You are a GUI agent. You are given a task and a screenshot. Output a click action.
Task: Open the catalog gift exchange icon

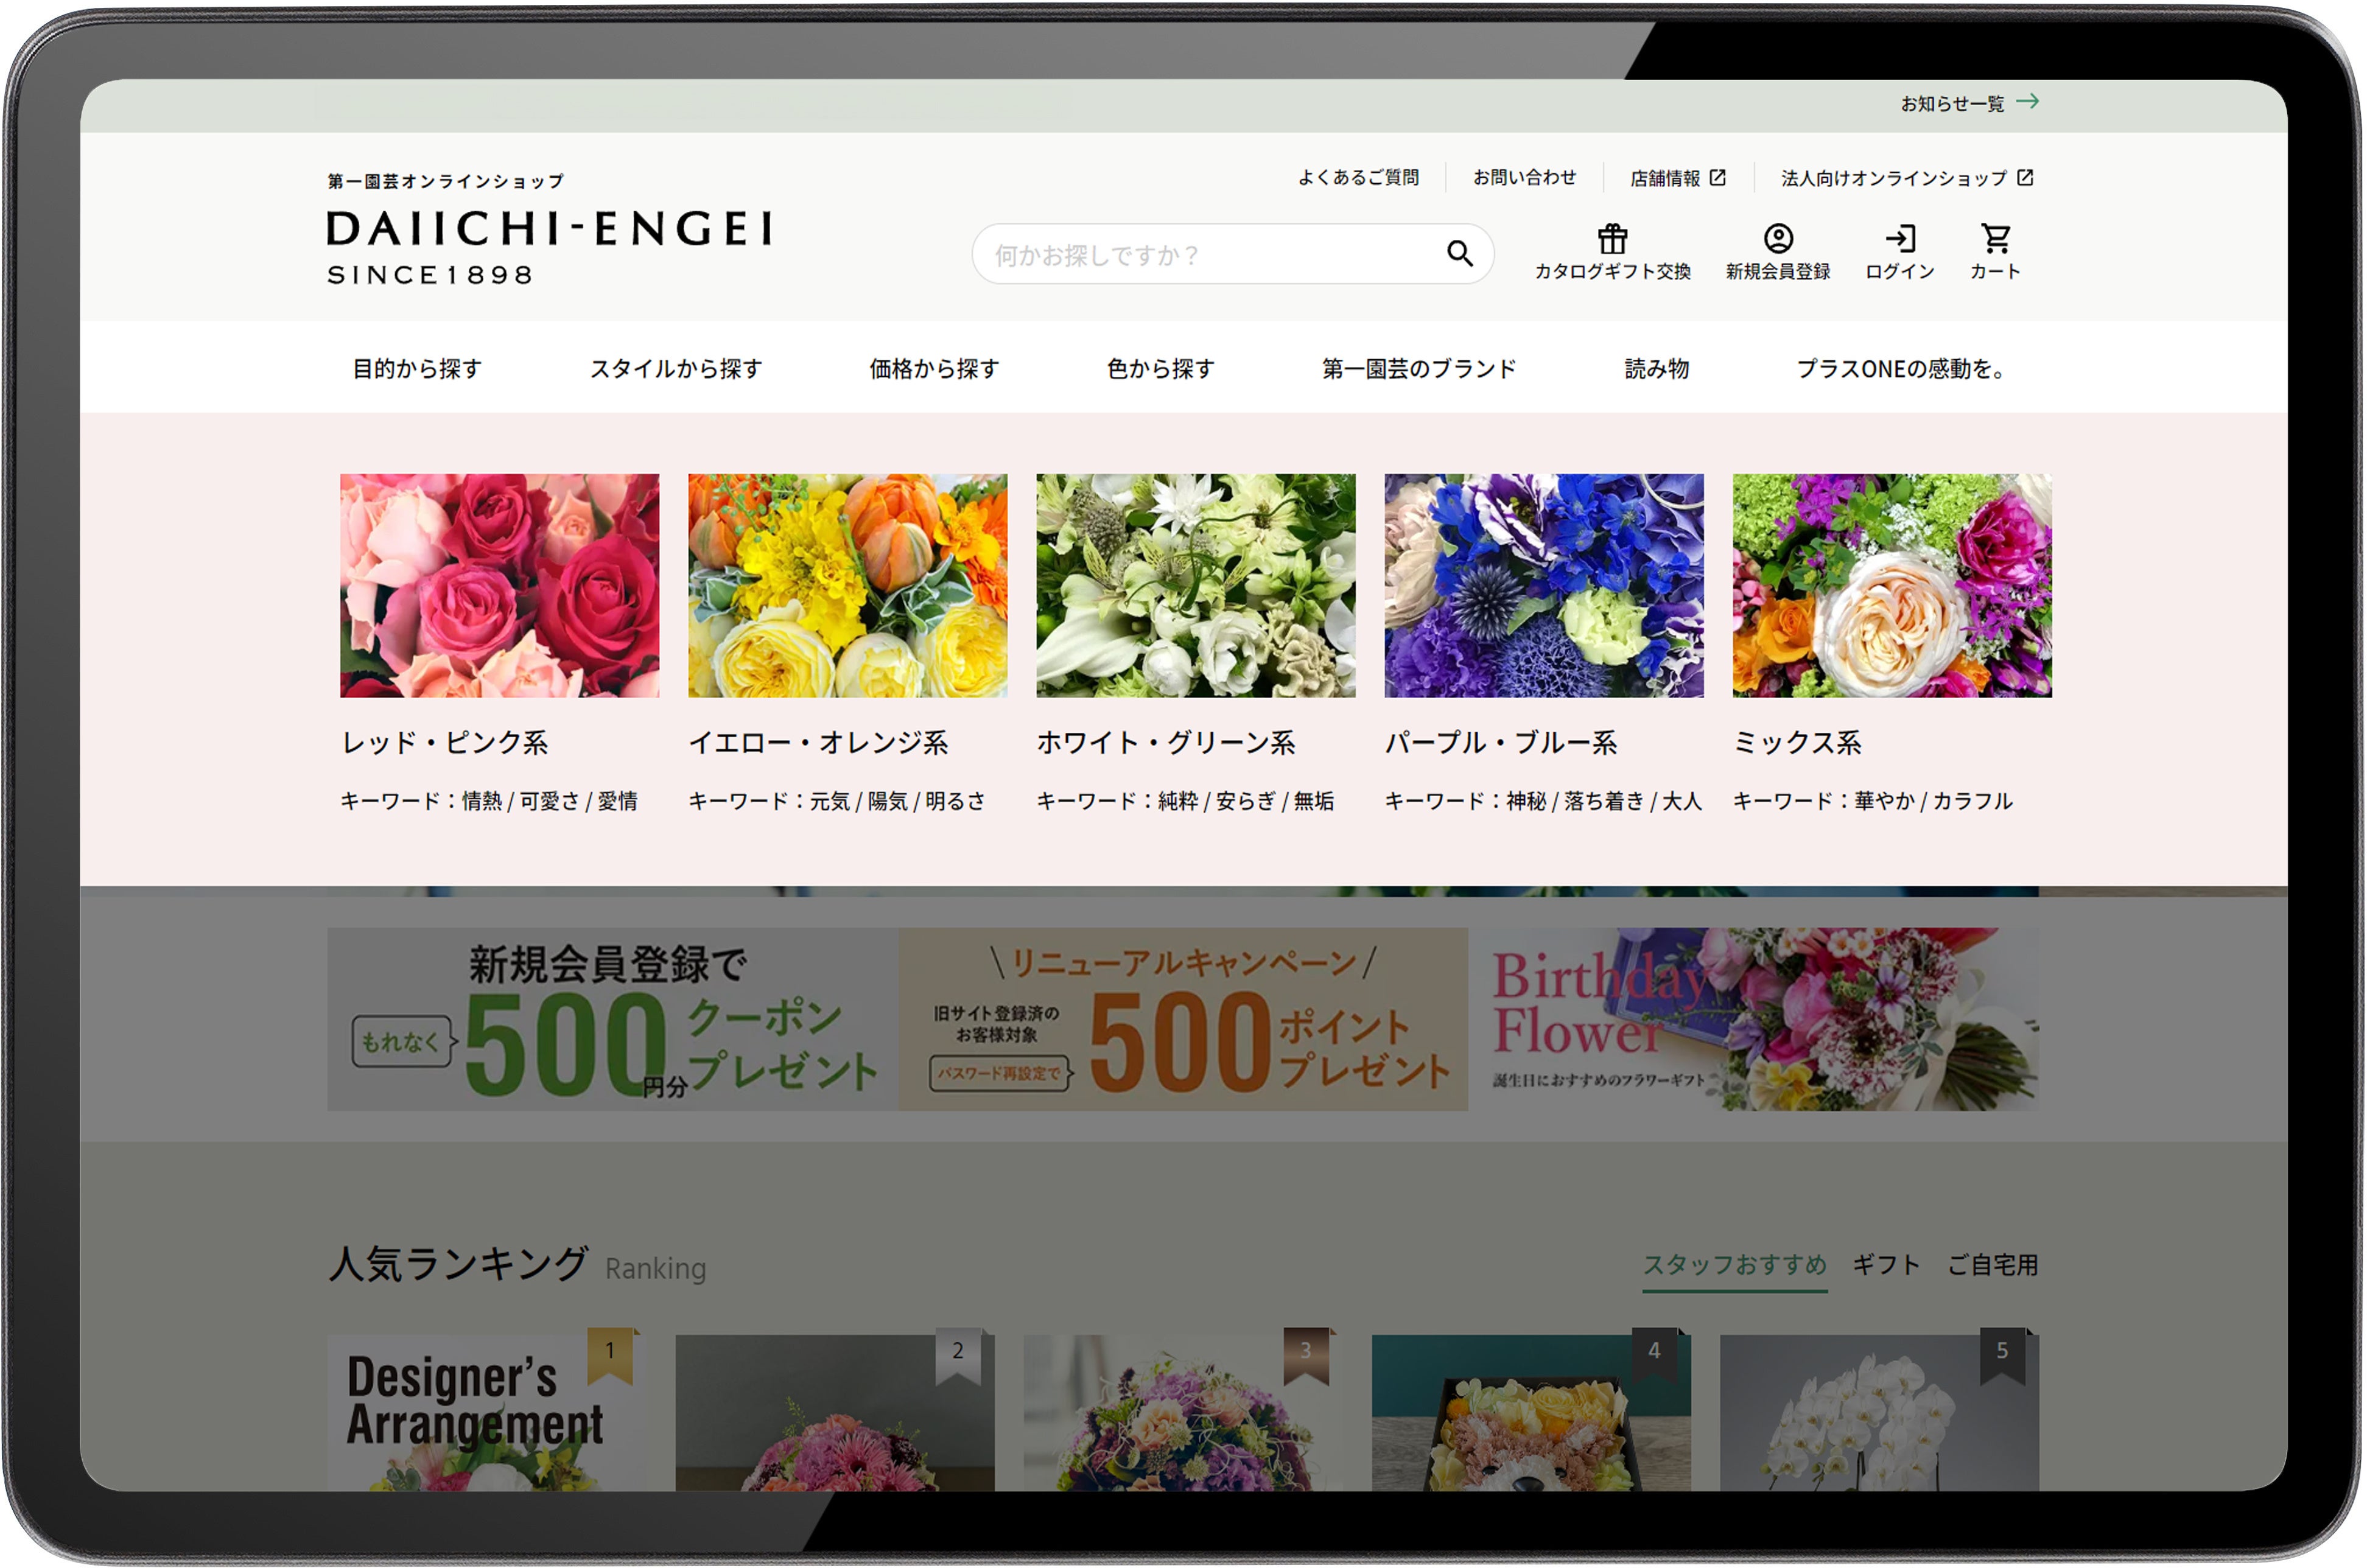pos(1612,239)
